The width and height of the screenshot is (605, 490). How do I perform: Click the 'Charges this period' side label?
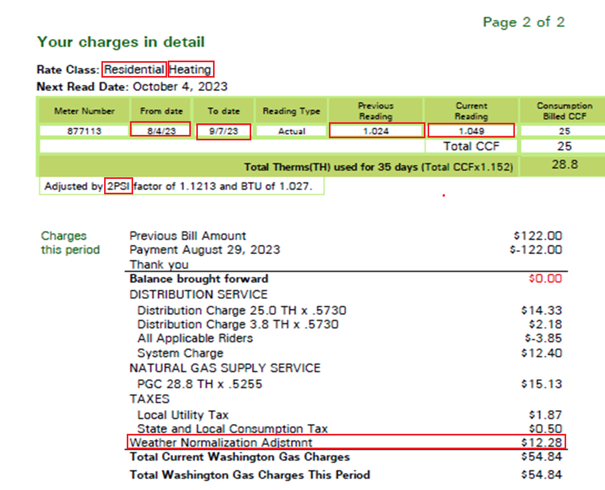click(x=70, y=243)
